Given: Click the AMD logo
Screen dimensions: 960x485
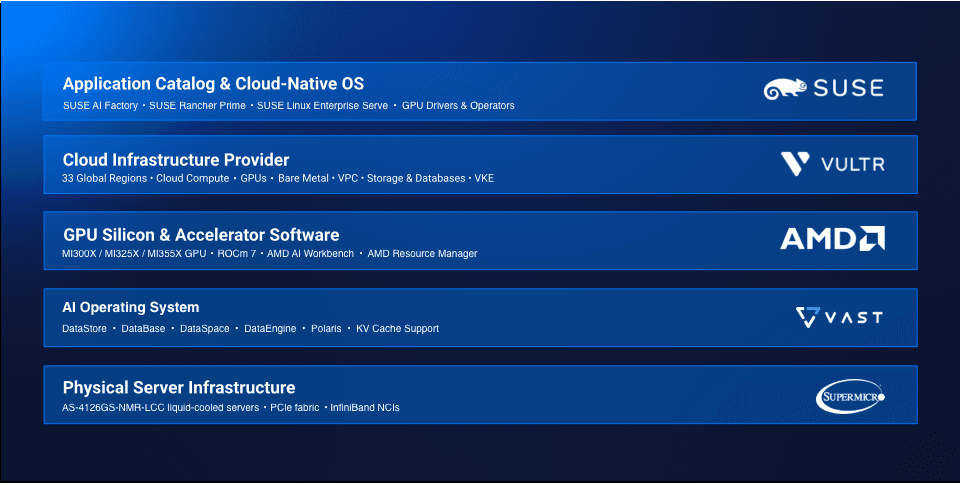Looking at the screenshot, I should point(832,238).
